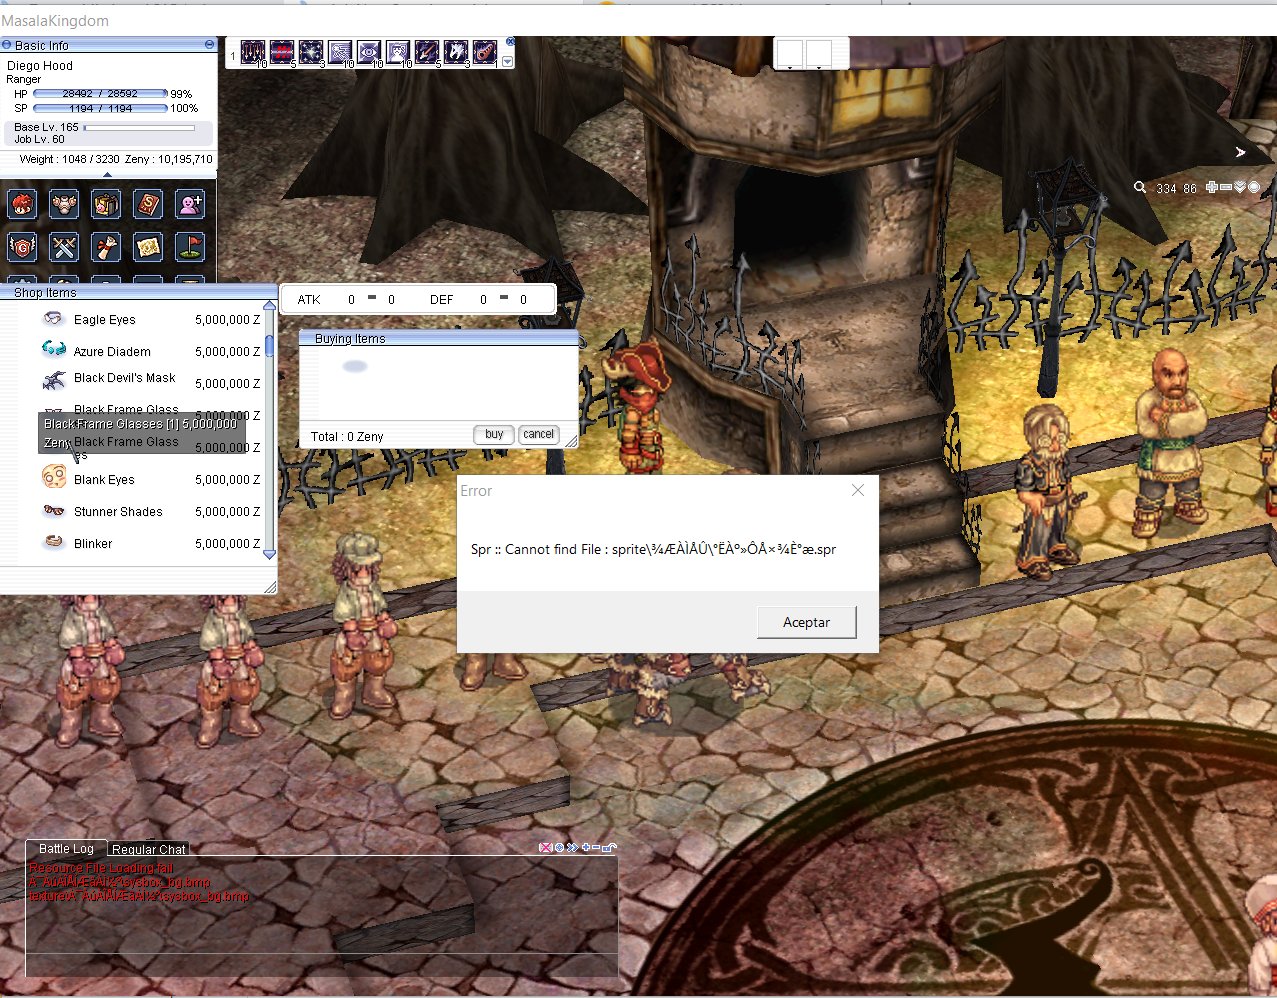
Task: Click the Blank Eyes item icon
Action: point(54,478)
